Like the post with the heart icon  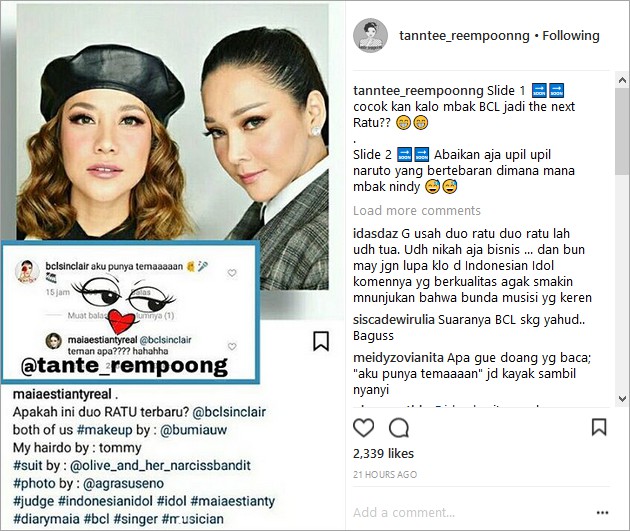pos(363,427)
